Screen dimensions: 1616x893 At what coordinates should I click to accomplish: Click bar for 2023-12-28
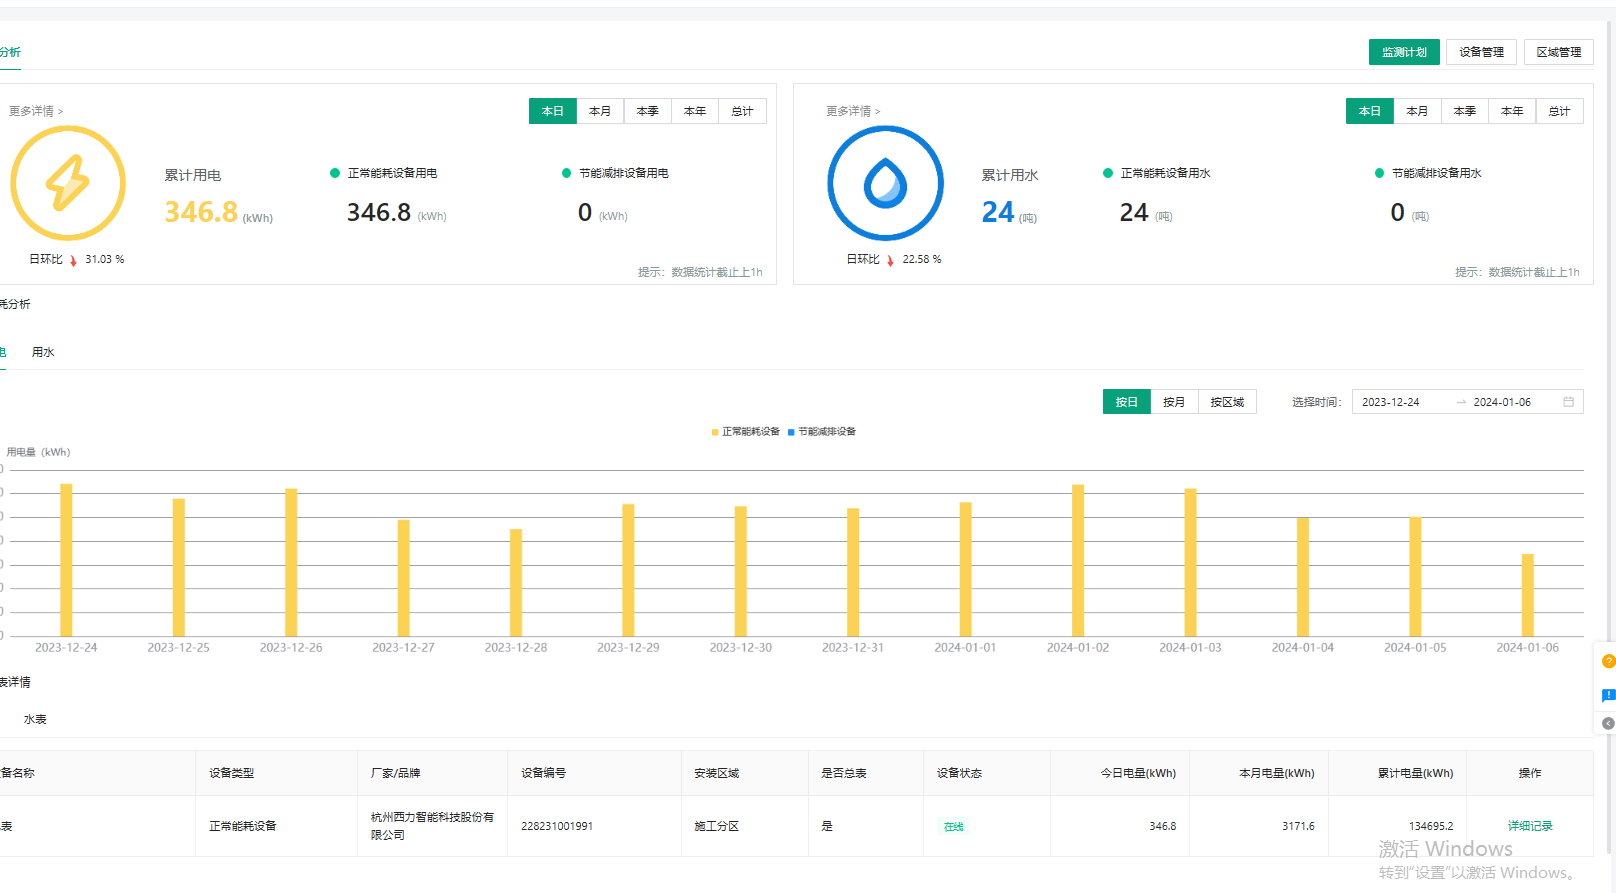tap(516, 583)
